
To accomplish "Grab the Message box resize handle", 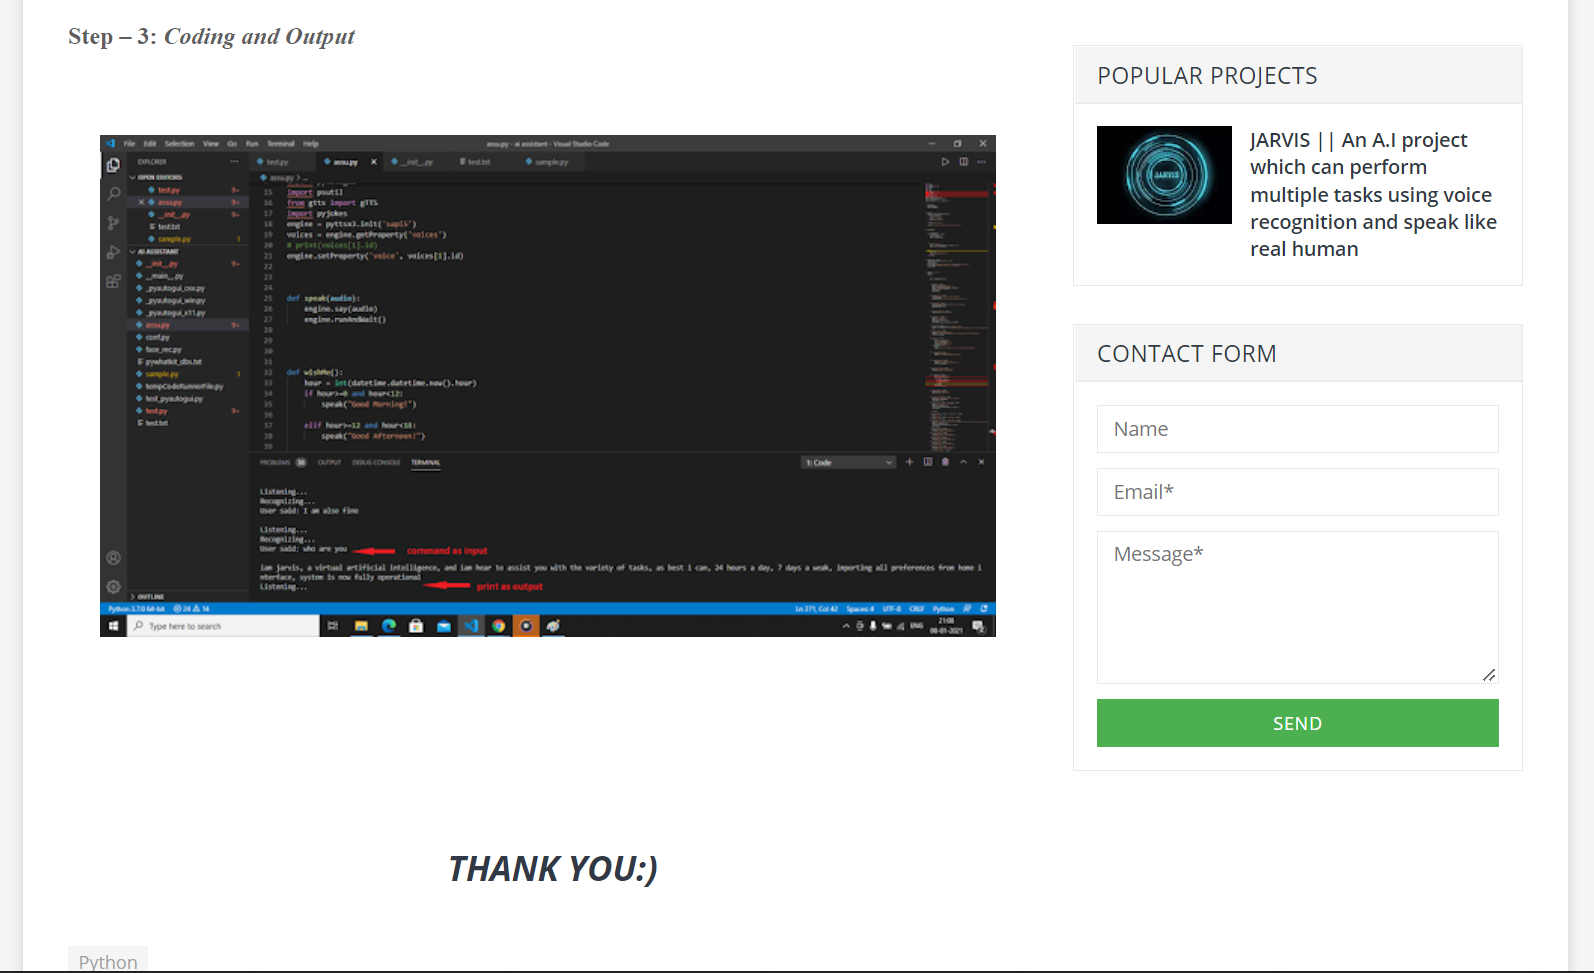I will click(x=1489, y=675).
